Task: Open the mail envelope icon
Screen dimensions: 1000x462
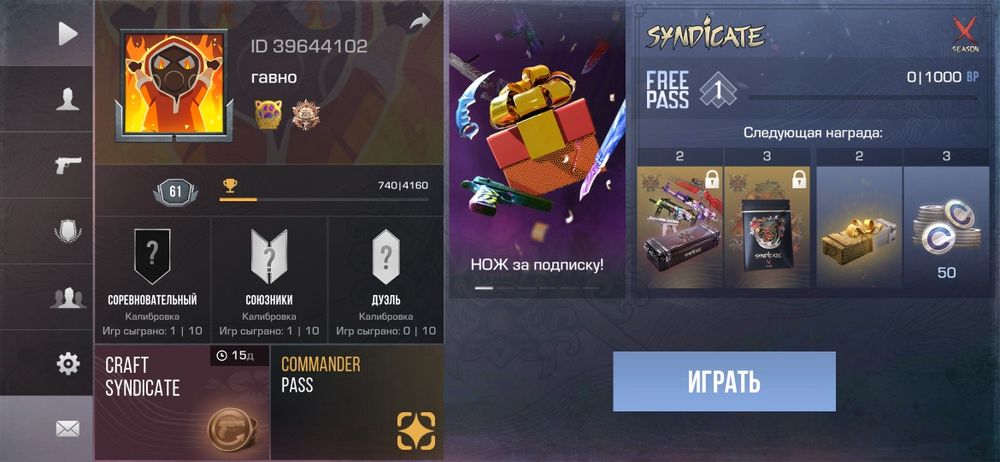Action: coord(68,429)
